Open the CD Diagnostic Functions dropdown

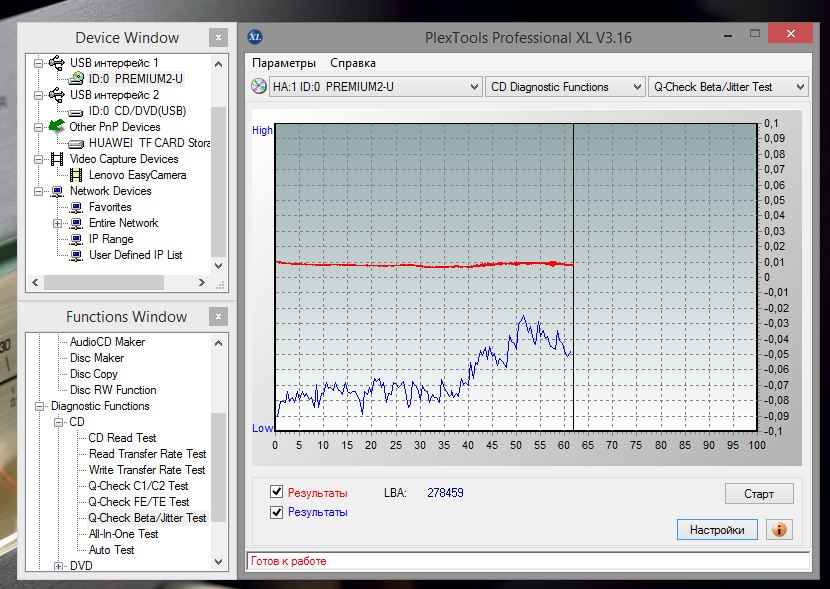click(x=565, y=87)
